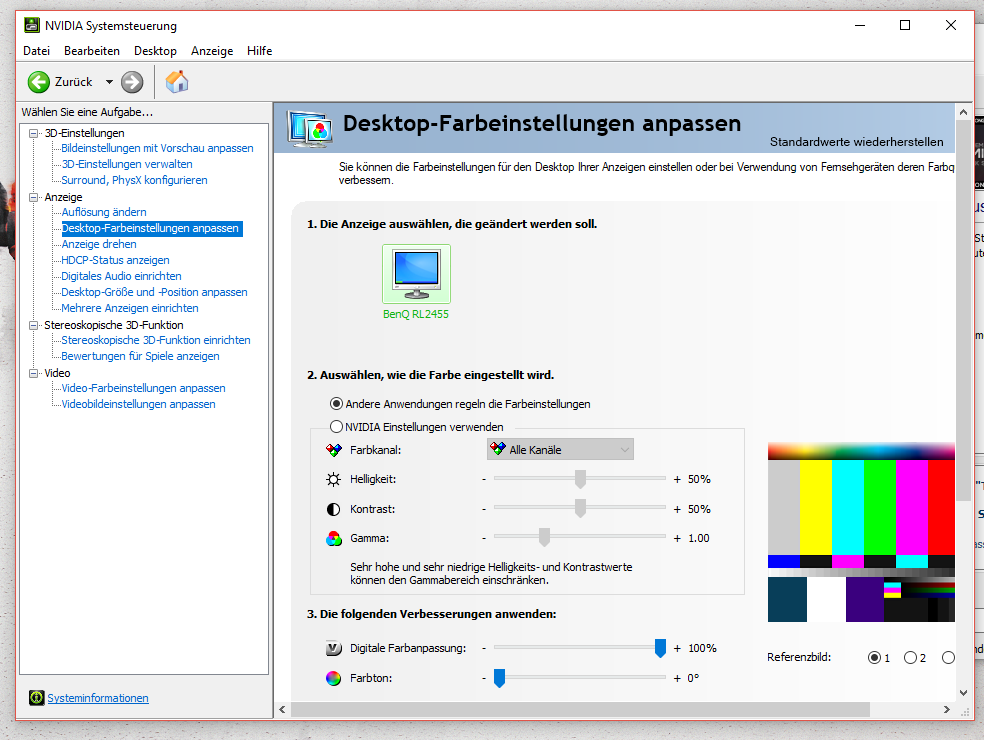Image resolution: width=984 pixels, height=740 pixels.
Task: Click the Gamma RGB circles icon
Action: click(334, 539)
